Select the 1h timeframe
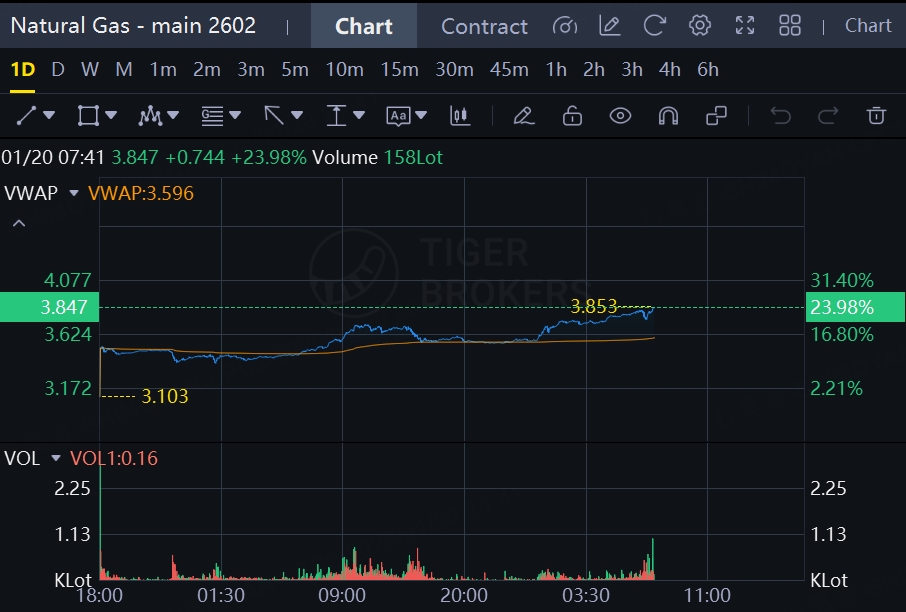Screen dimensions: 906x612 pos(556,70)
